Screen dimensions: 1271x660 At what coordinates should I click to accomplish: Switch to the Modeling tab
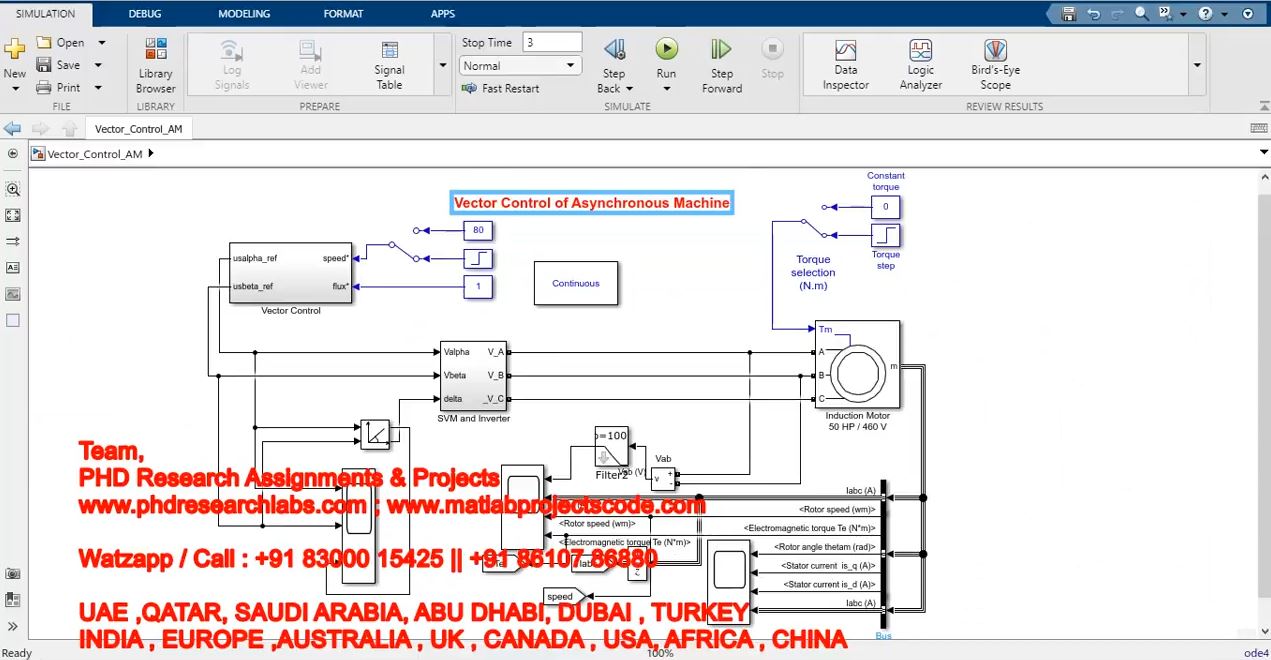[x=244, y=14]
